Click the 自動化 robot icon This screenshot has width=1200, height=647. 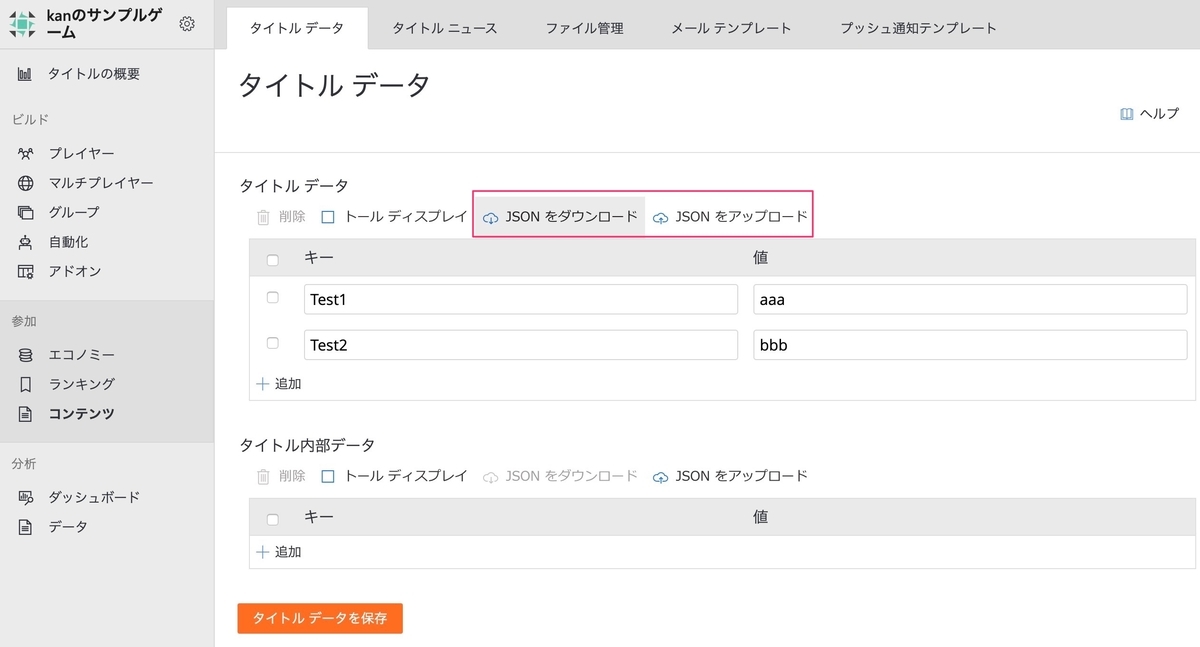pyautogui.click(x=26, y=242)
